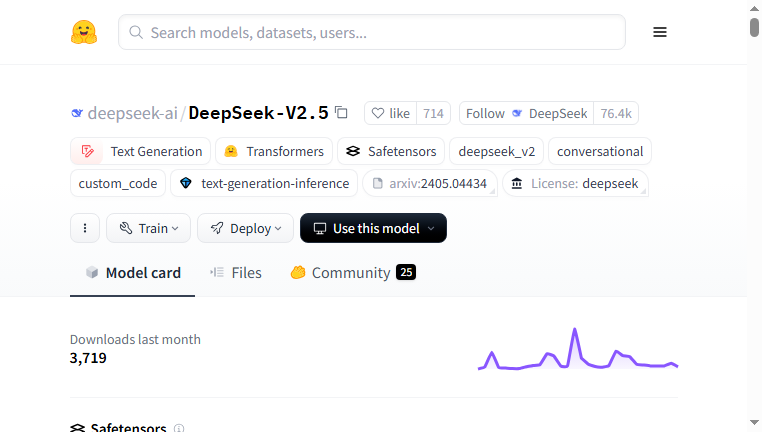Viewport: 762px width, 432px height.
Task: Open the Hugging Face logo home
Action: 84,32
